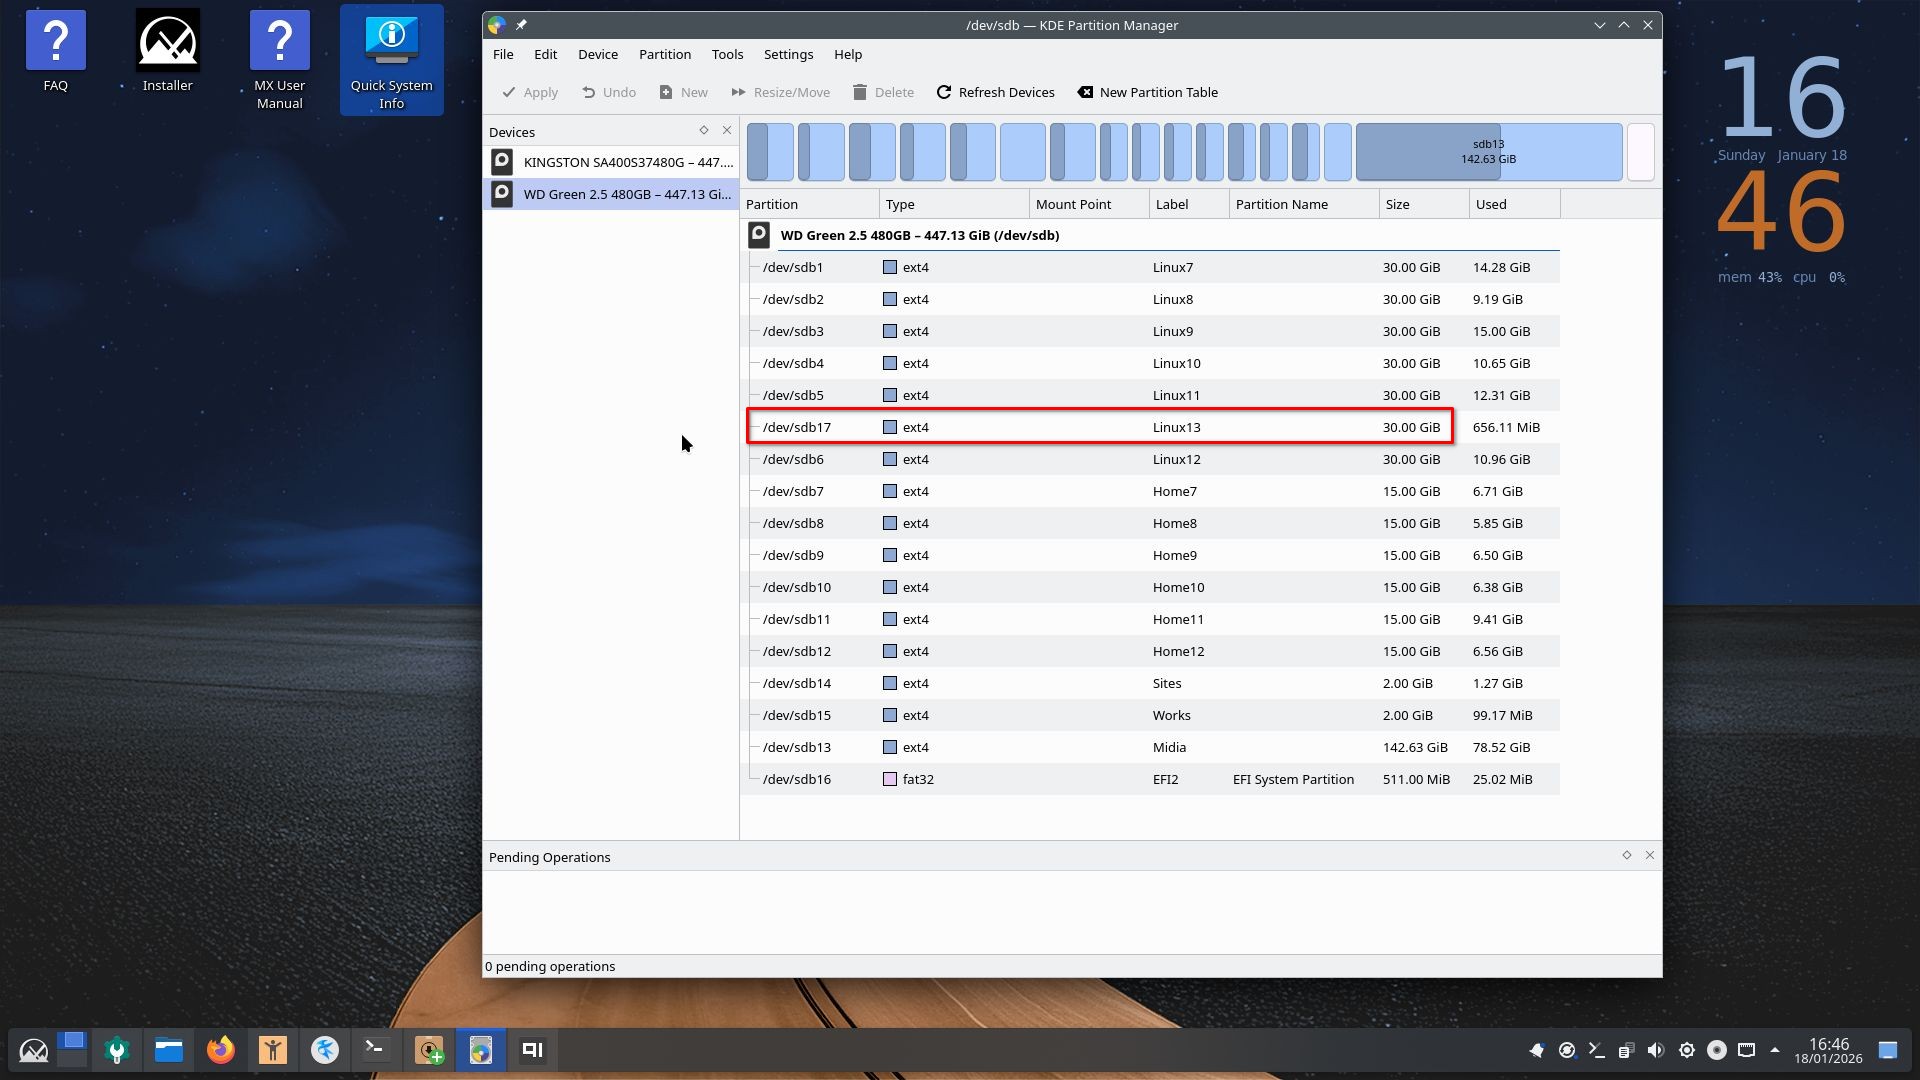Sort by the Size column header
This screenshot has height=1080, width=1920.
click(x=1422, y=204)
